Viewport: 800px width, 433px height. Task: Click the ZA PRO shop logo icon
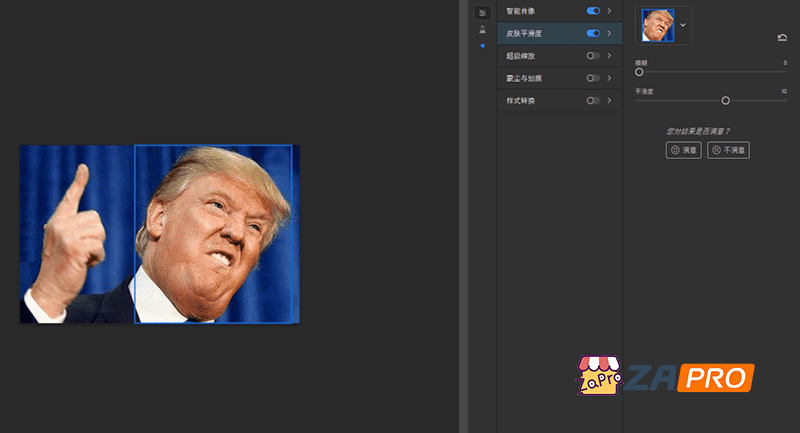coord(597,377)
